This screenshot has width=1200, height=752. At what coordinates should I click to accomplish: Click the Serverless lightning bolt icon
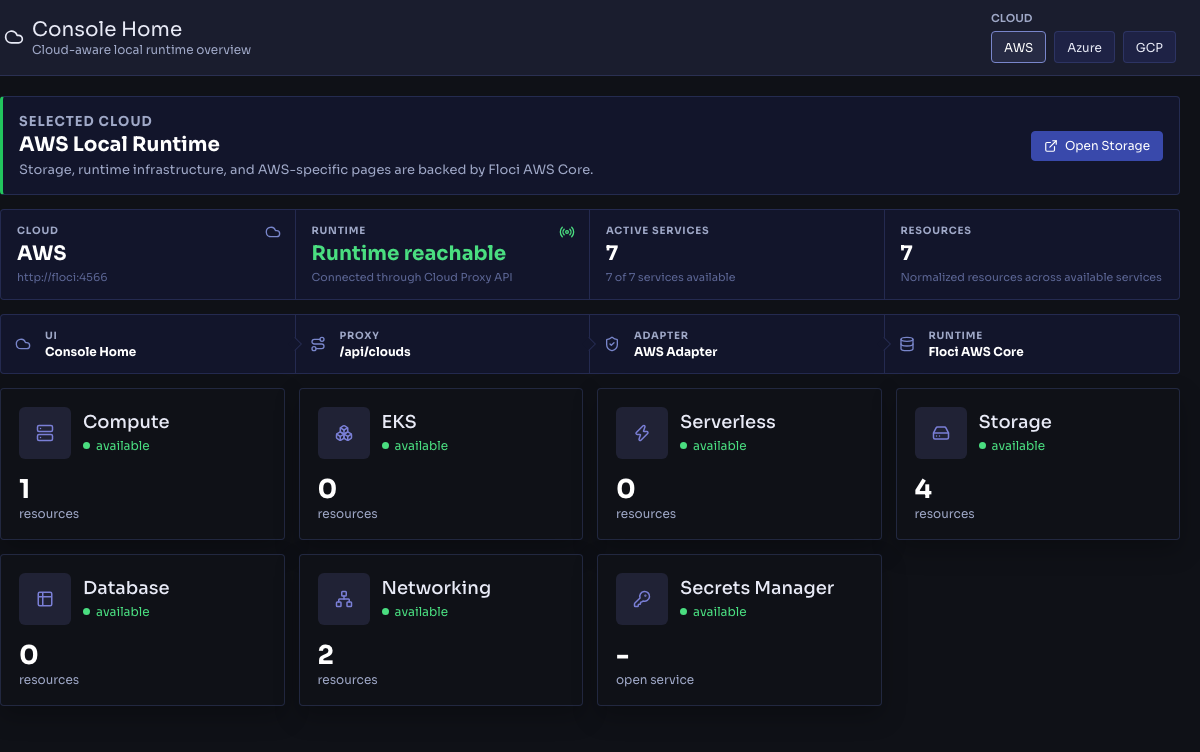pyautogui.click(x=642, y=433)
